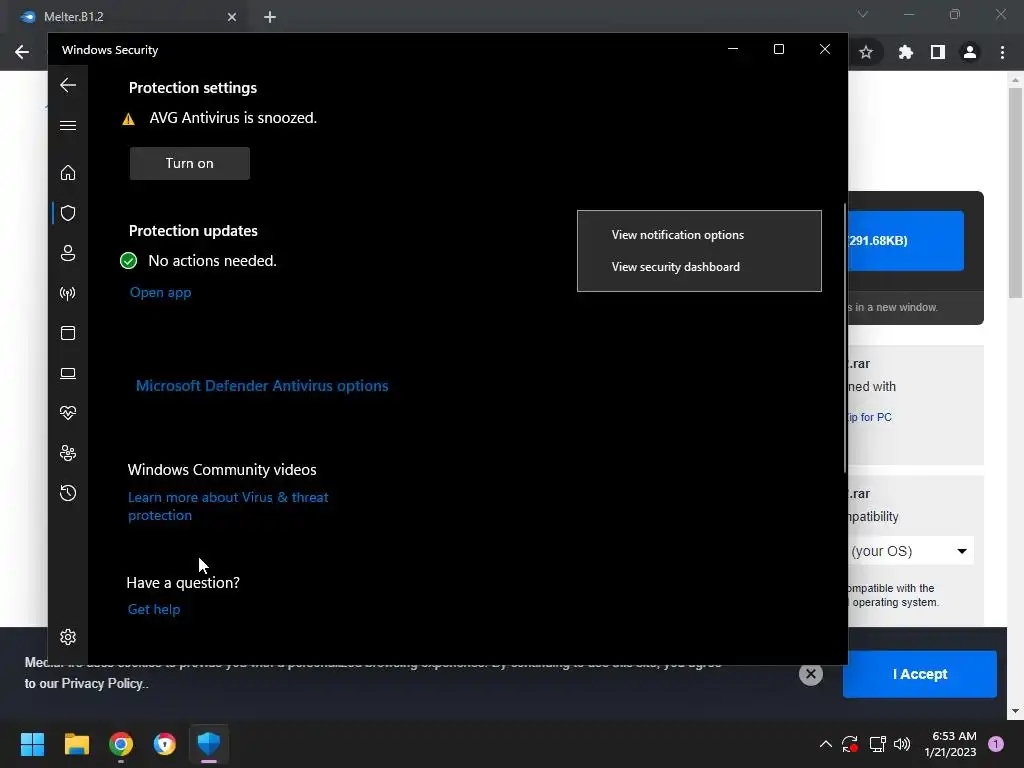Go back in Windows Security

point(68,85)
